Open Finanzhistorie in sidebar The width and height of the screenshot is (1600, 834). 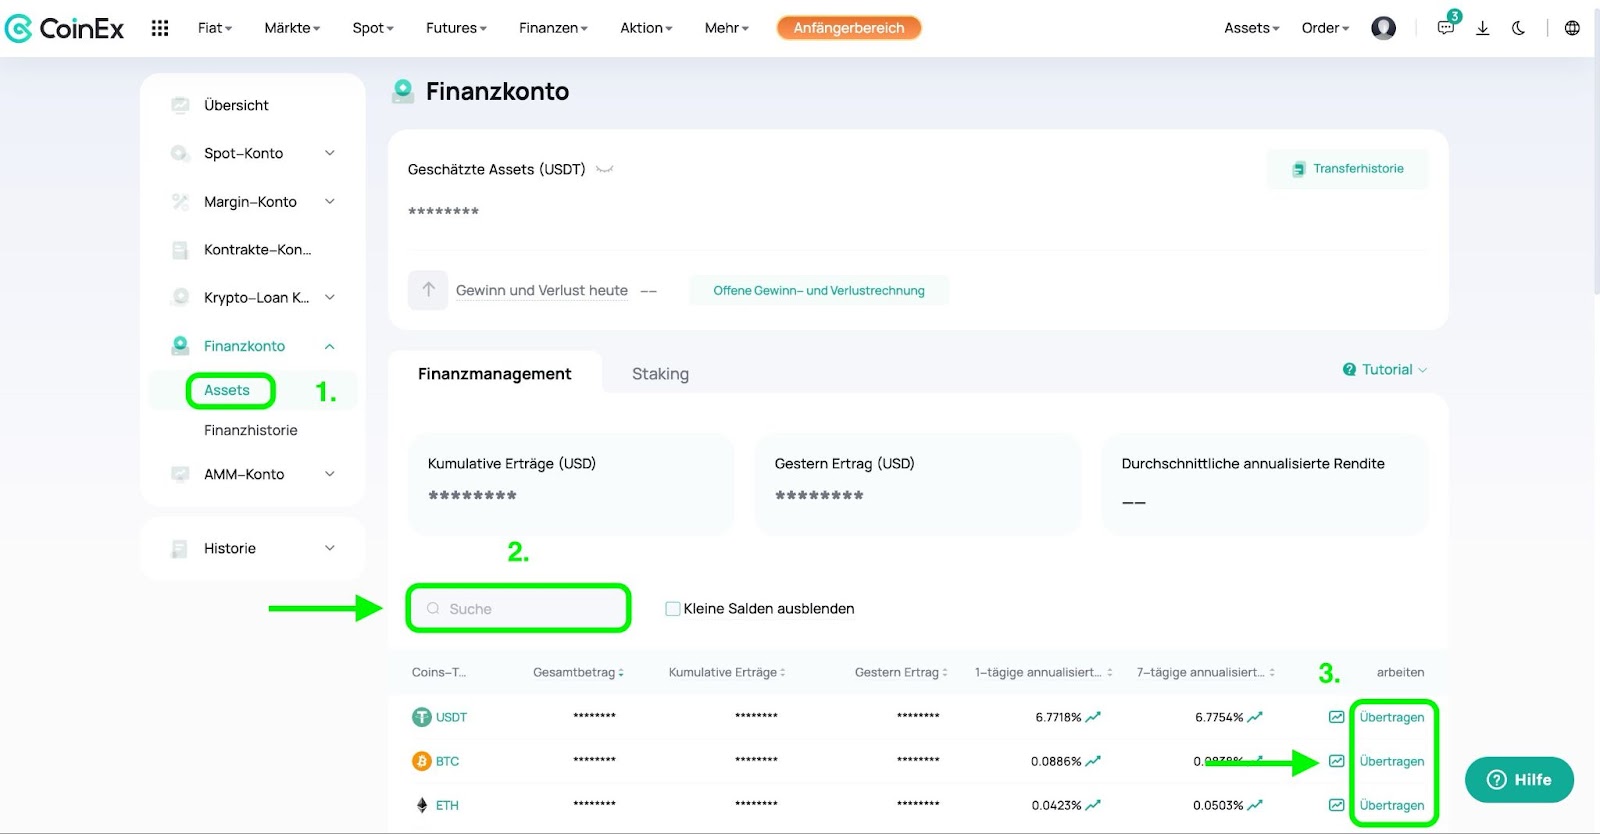tap(251, 430)
